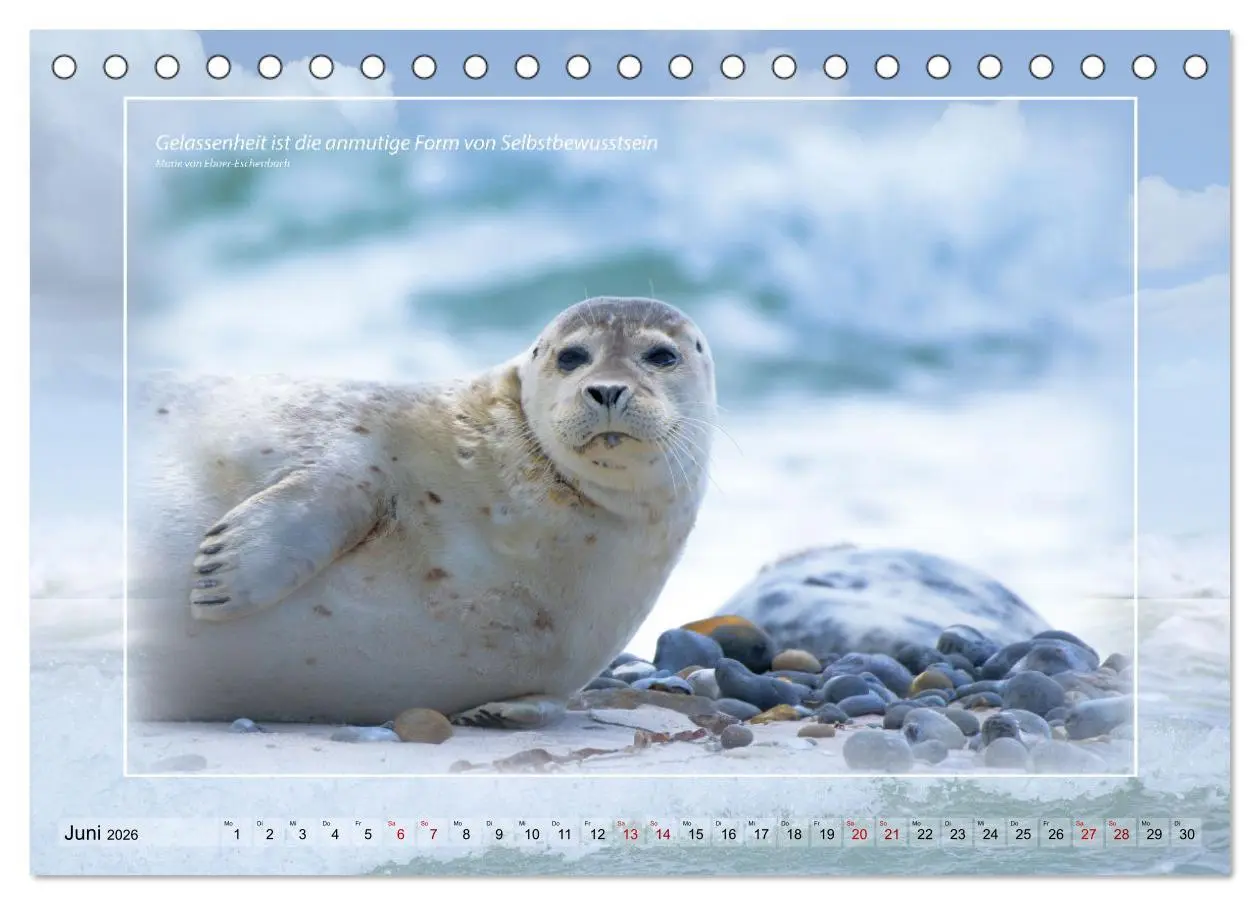Choose date 11 in the June strip

point(564,833)
